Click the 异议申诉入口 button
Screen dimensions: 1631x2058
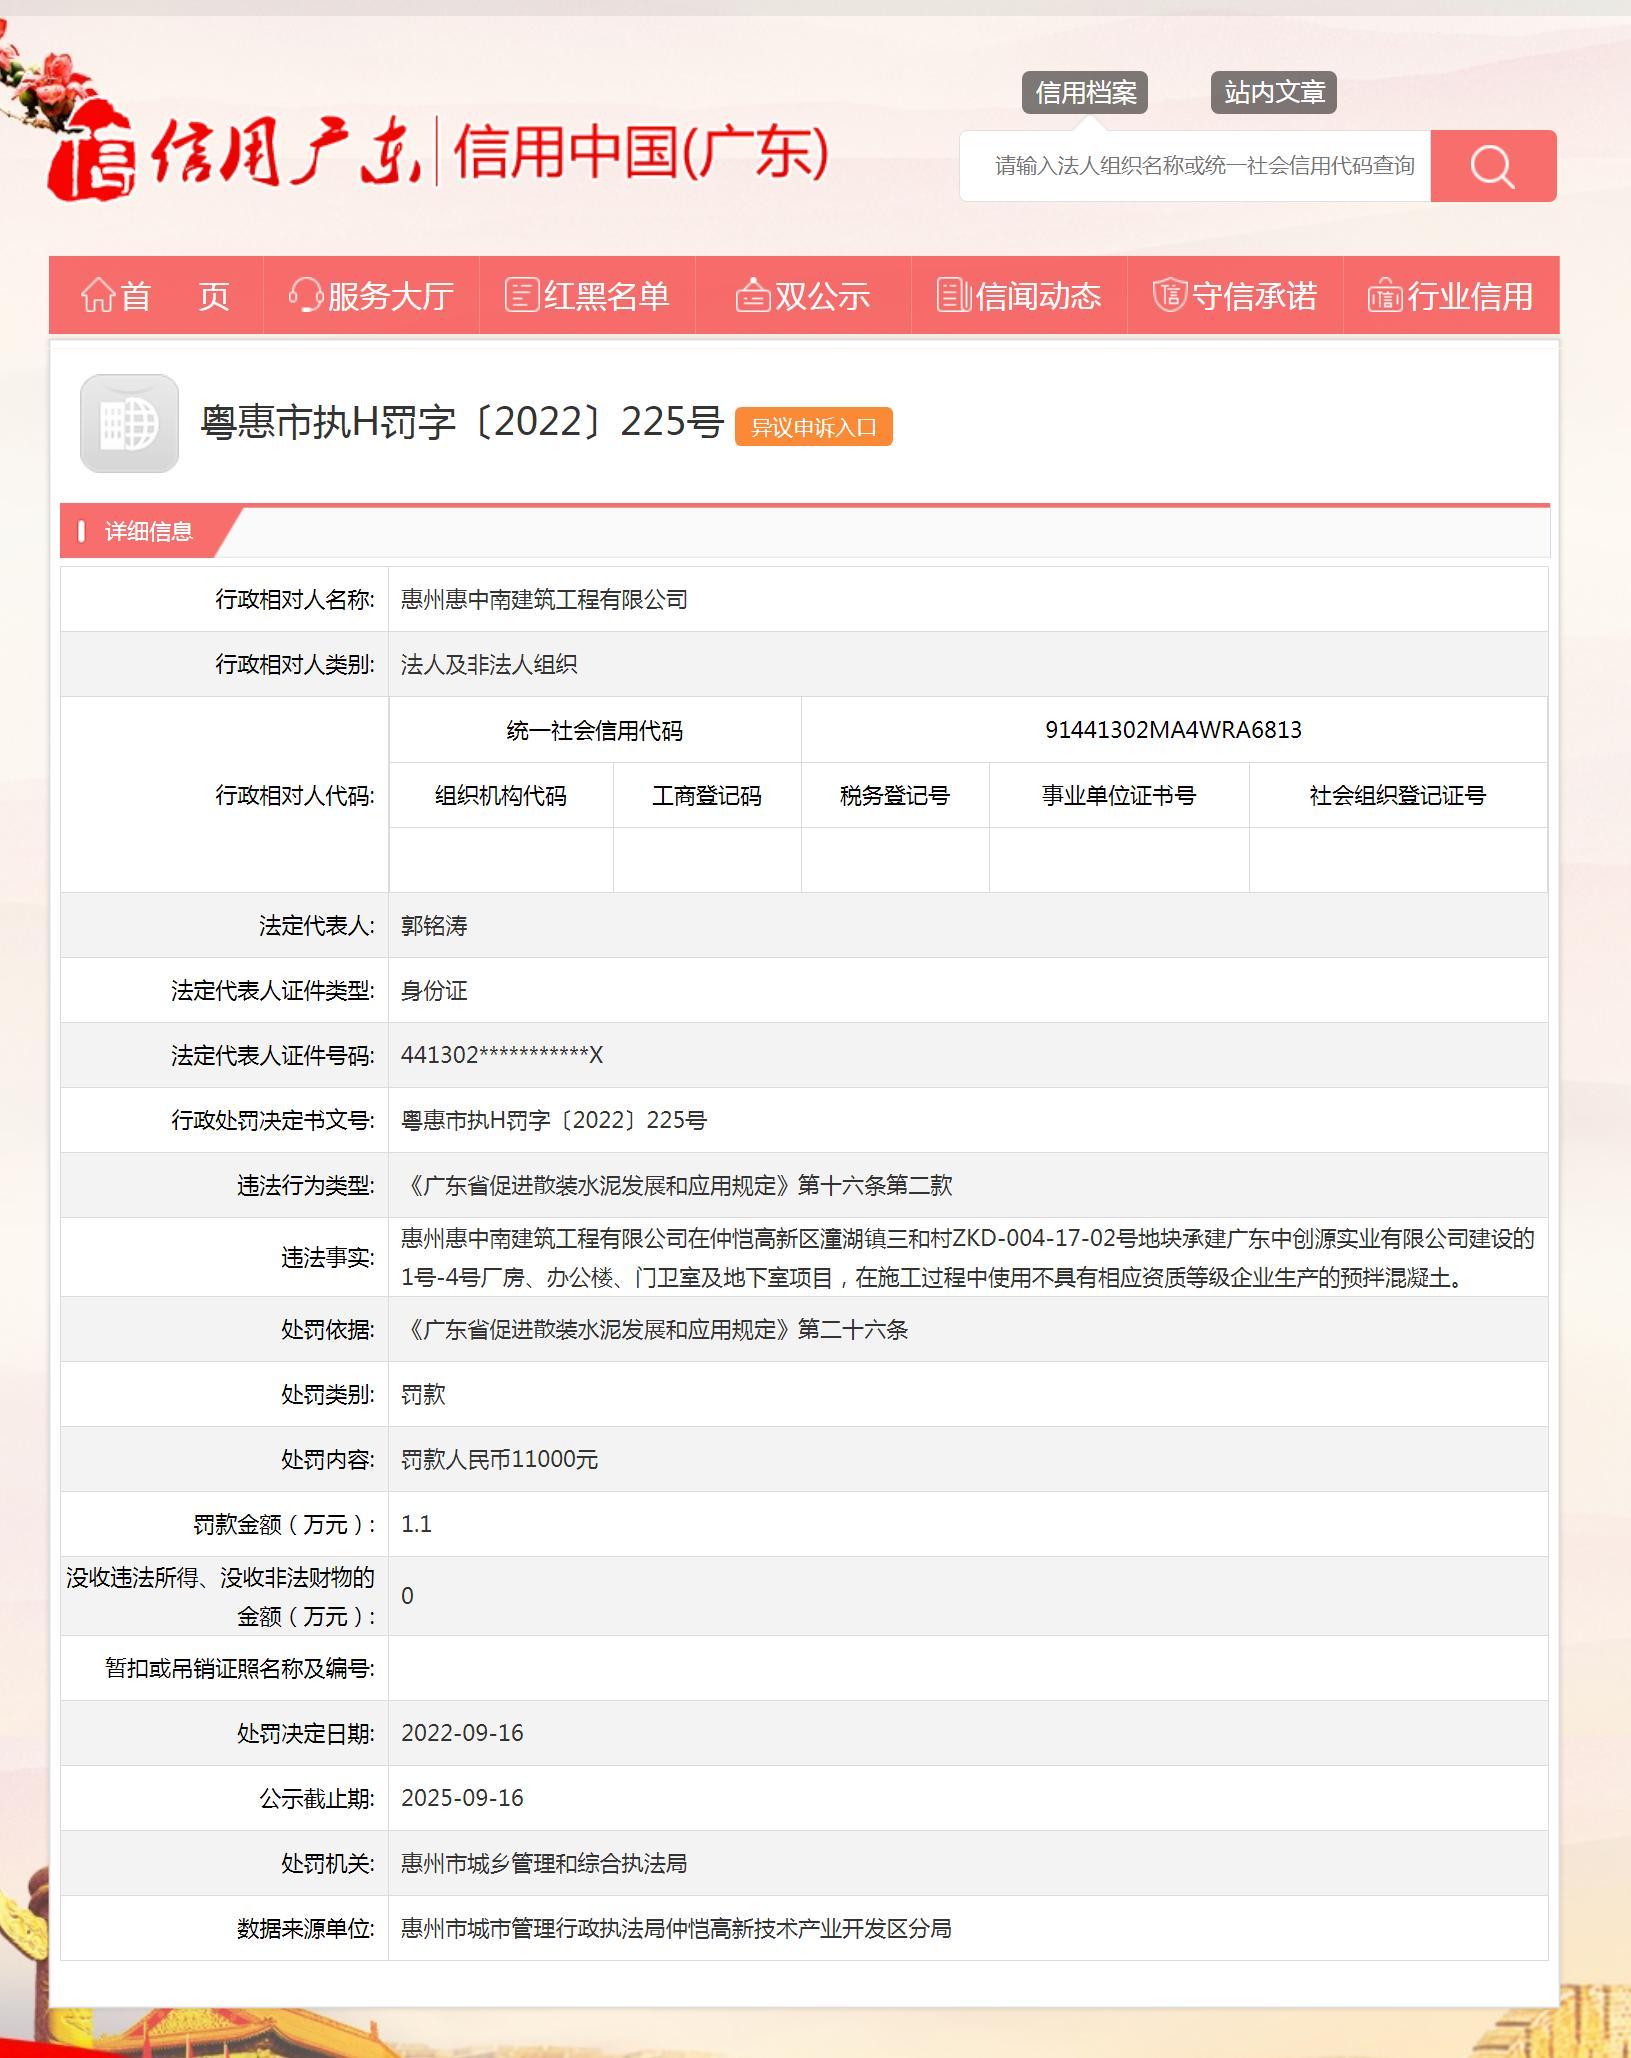click(814, 427)
